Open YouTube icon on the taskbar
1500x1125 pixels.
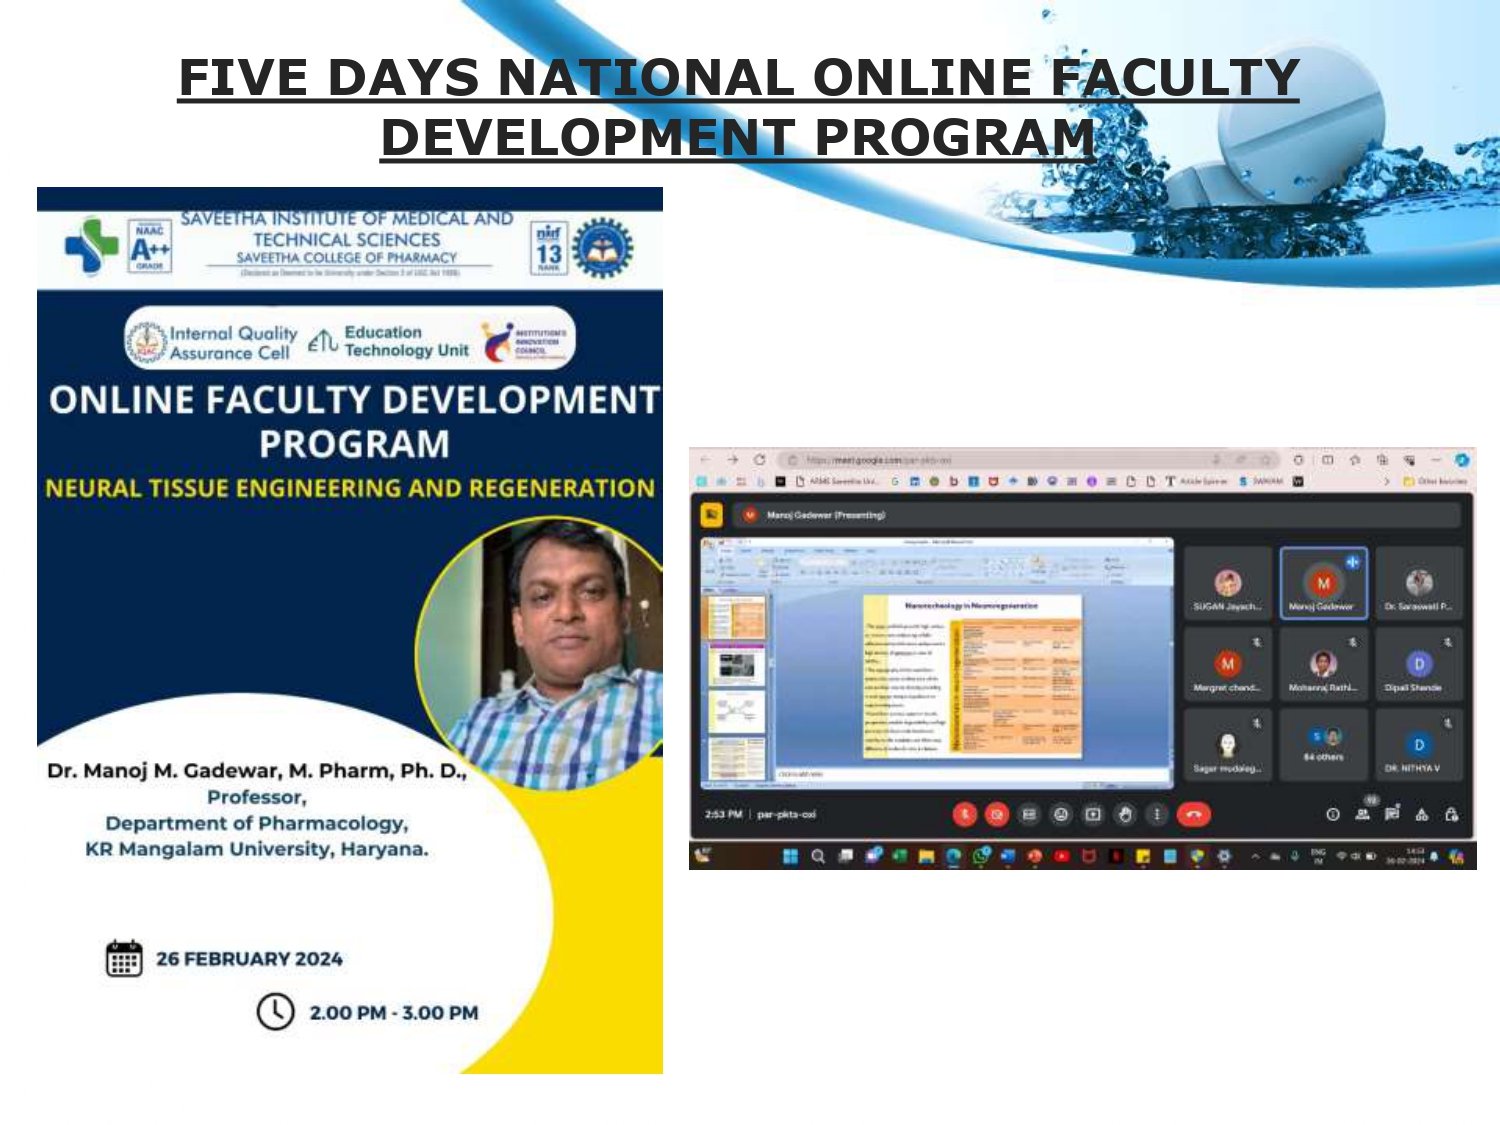(x=1062, y=856)
